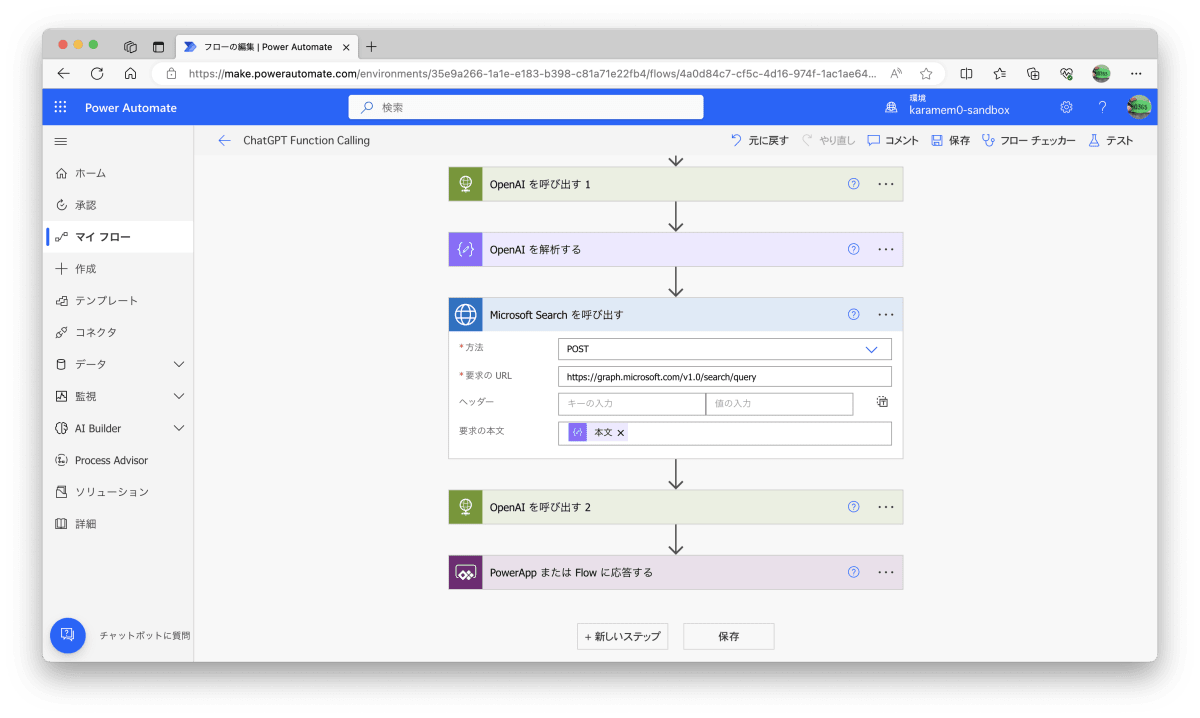Show help for Microsoft Search を呼び出す step
Screen dimensions: 1200x718
853,314
